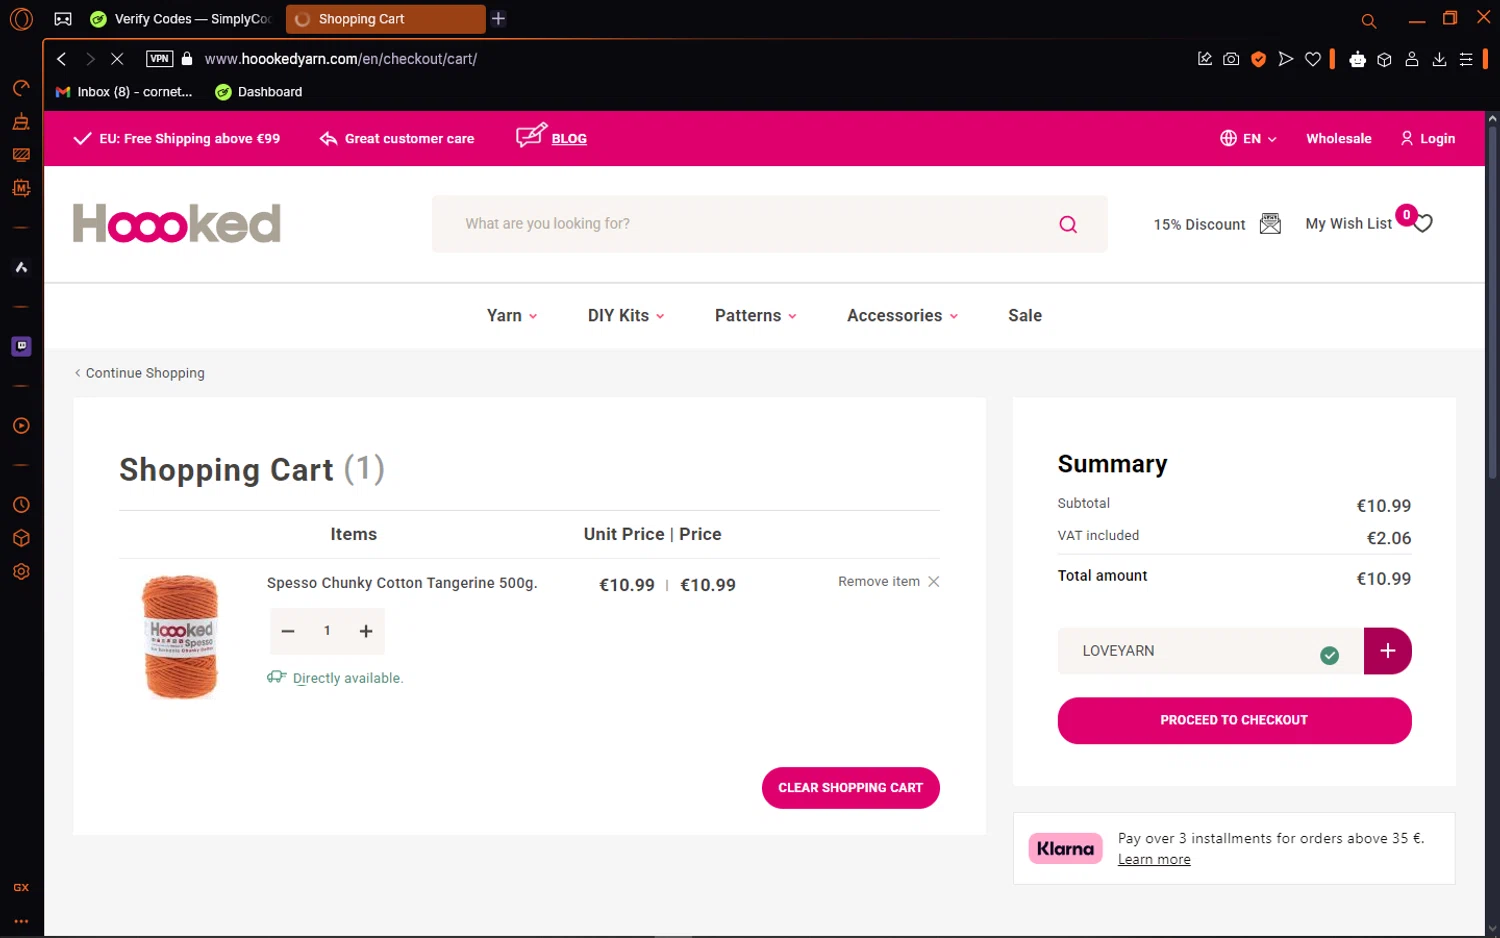Open the BLOG link
The width and height of the screenshot is (1500, 938).
tap(569, 139)
